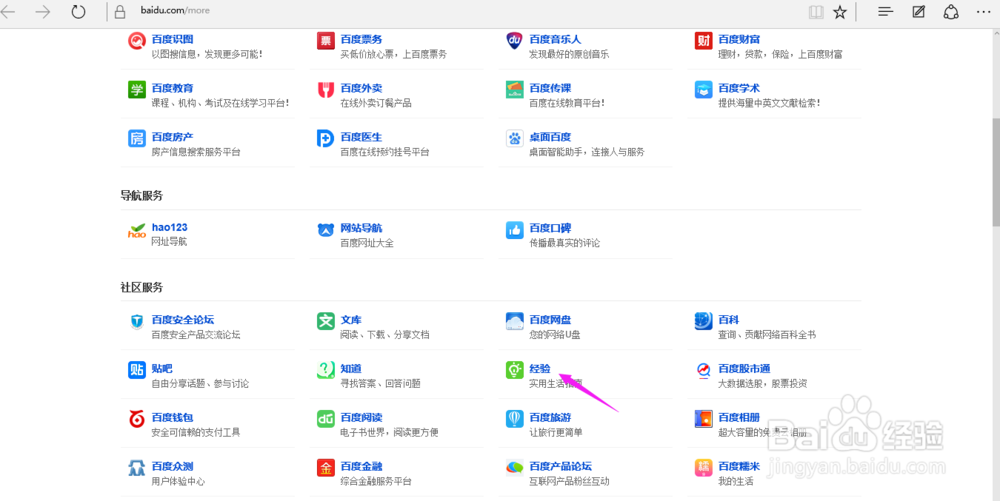
Task: Click the 百度财富 red icon
Action: [x=703, y=41]
